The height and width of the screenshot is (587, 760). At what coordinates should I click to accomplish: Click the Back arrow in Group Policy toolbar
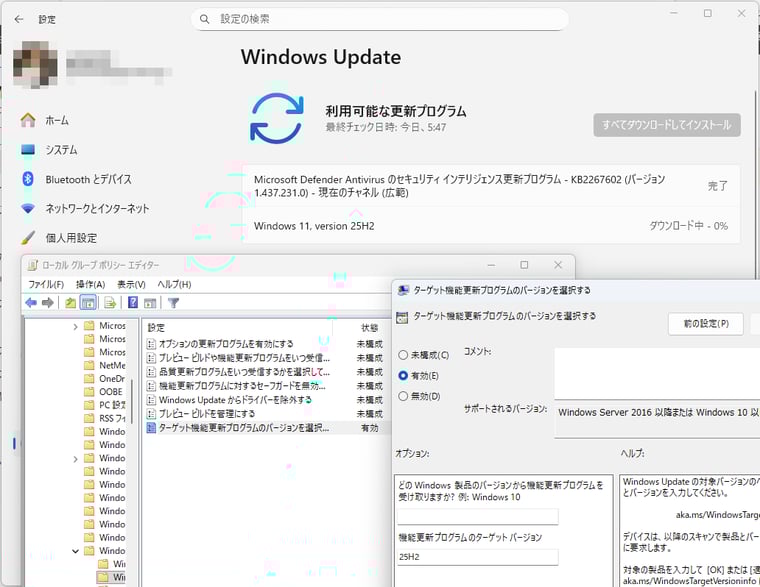(x=31, y=303)
